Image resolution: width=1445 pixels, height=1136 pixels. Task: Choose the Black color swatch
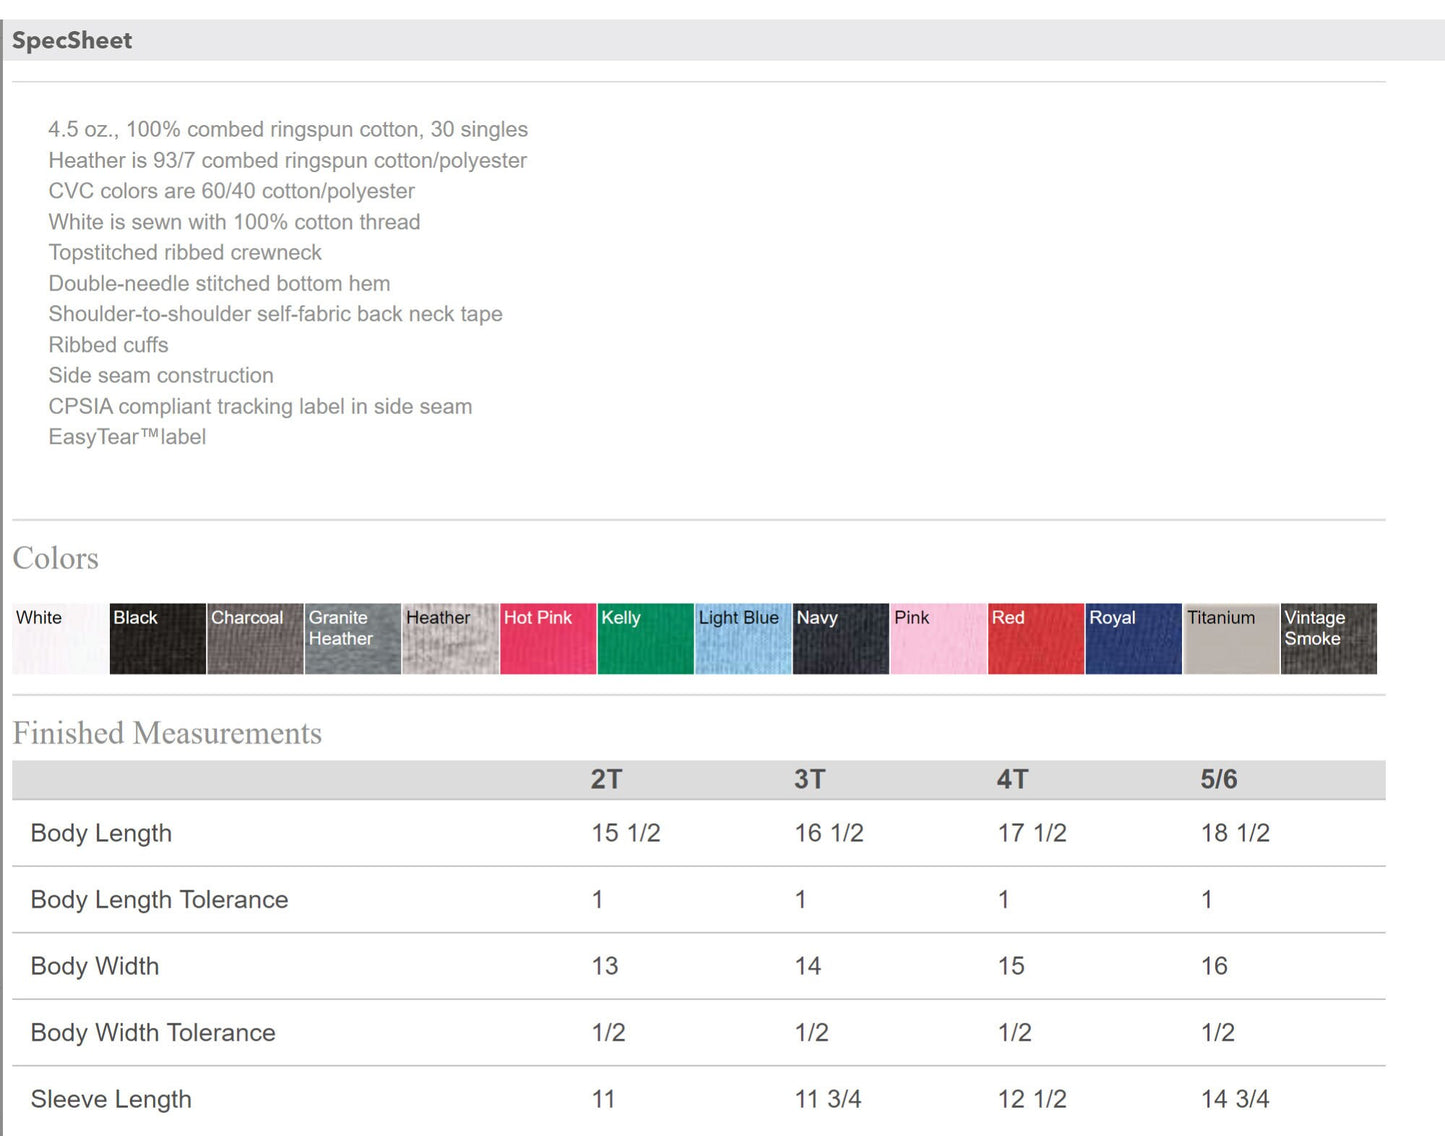[x=157, y=638]
